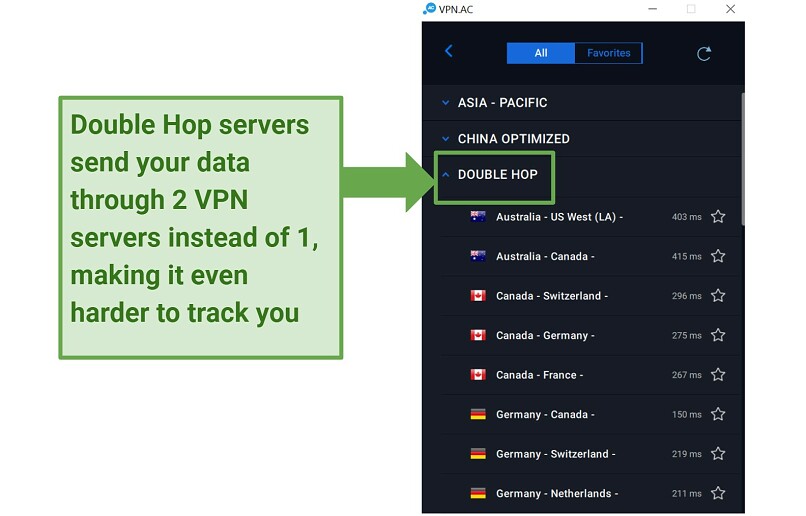This screenshot has height=516, width=806.
Task: Click the German flag beside Germany - Canada
Action: pos(478,414)
